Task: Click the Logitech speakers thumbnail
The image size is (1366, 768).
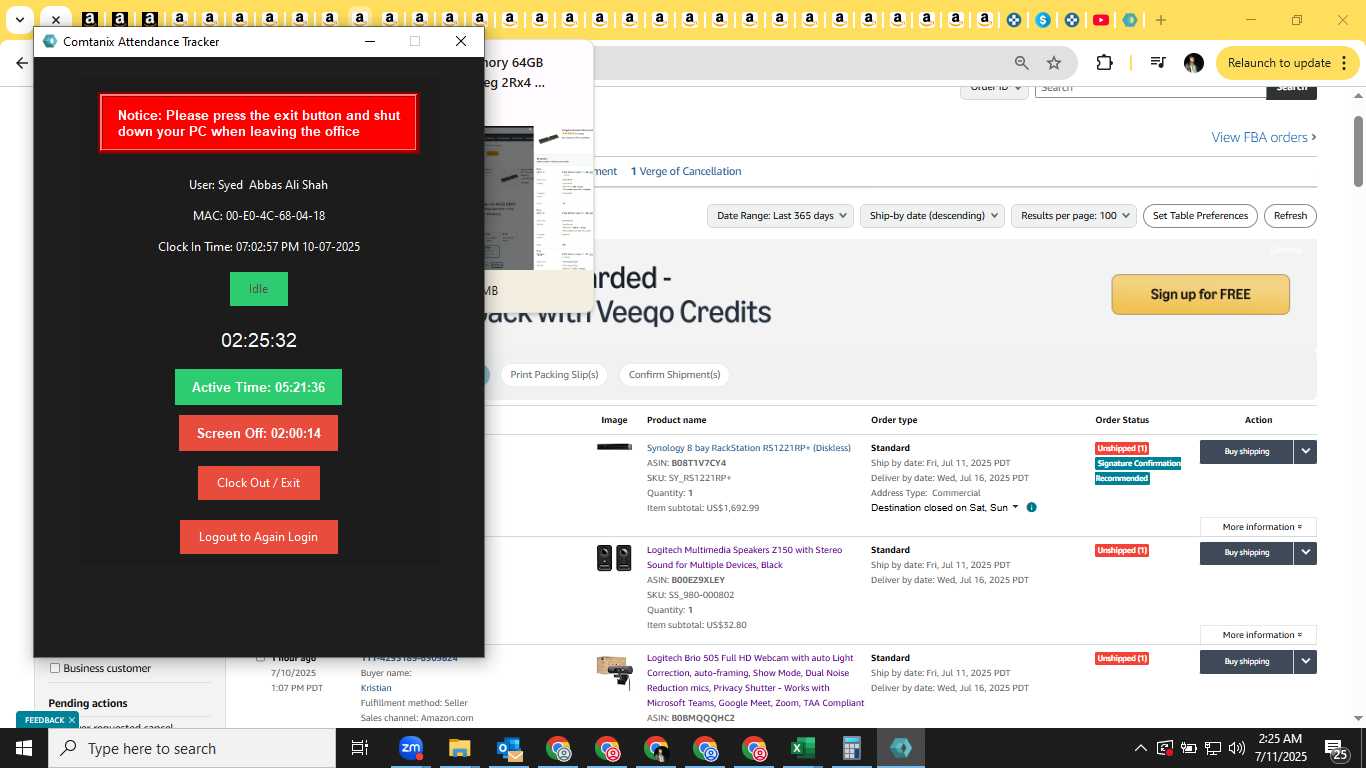Action: [x=614, y=558]
